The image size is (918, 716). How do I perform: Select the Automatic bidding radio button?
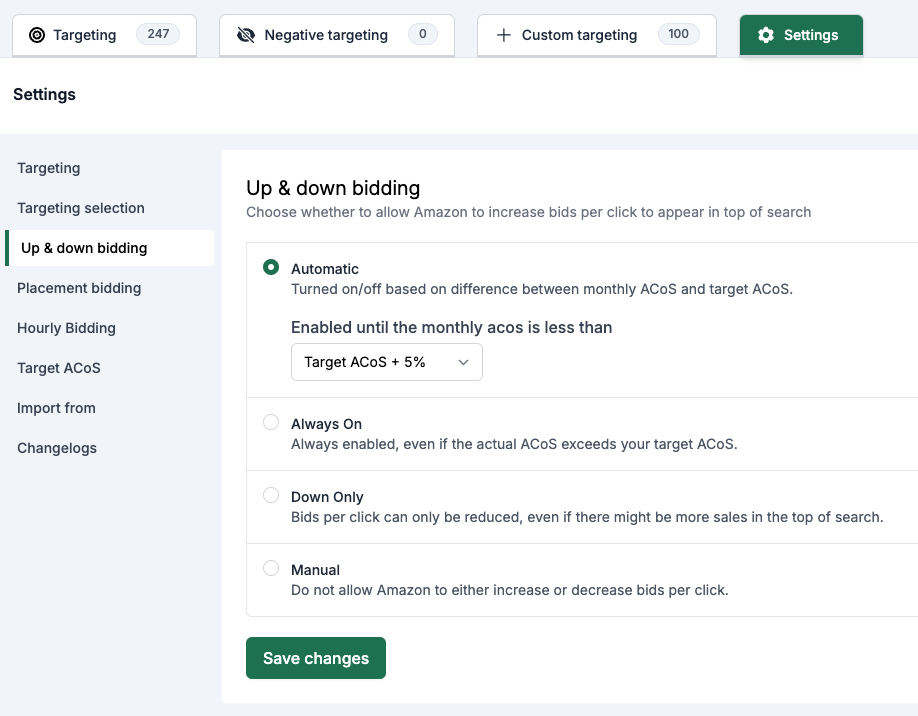tap(271, 268)
